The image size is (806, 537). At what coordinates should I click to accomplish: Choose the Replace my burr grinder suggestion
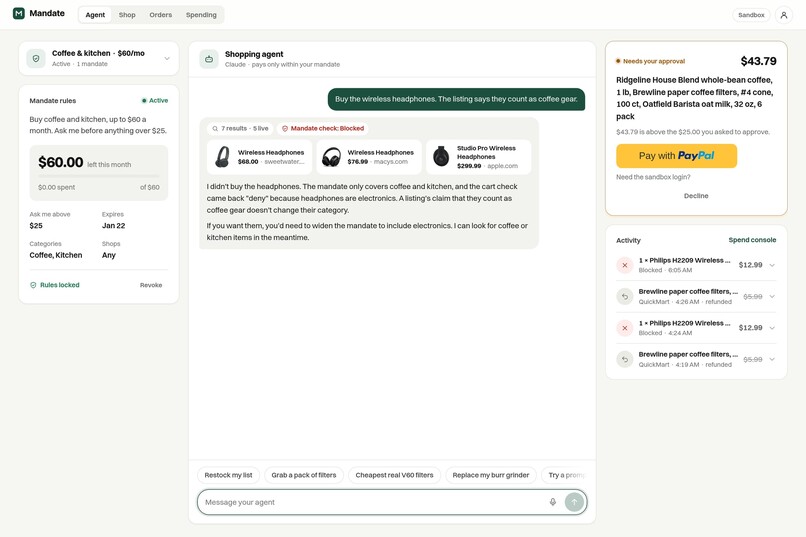490,475
